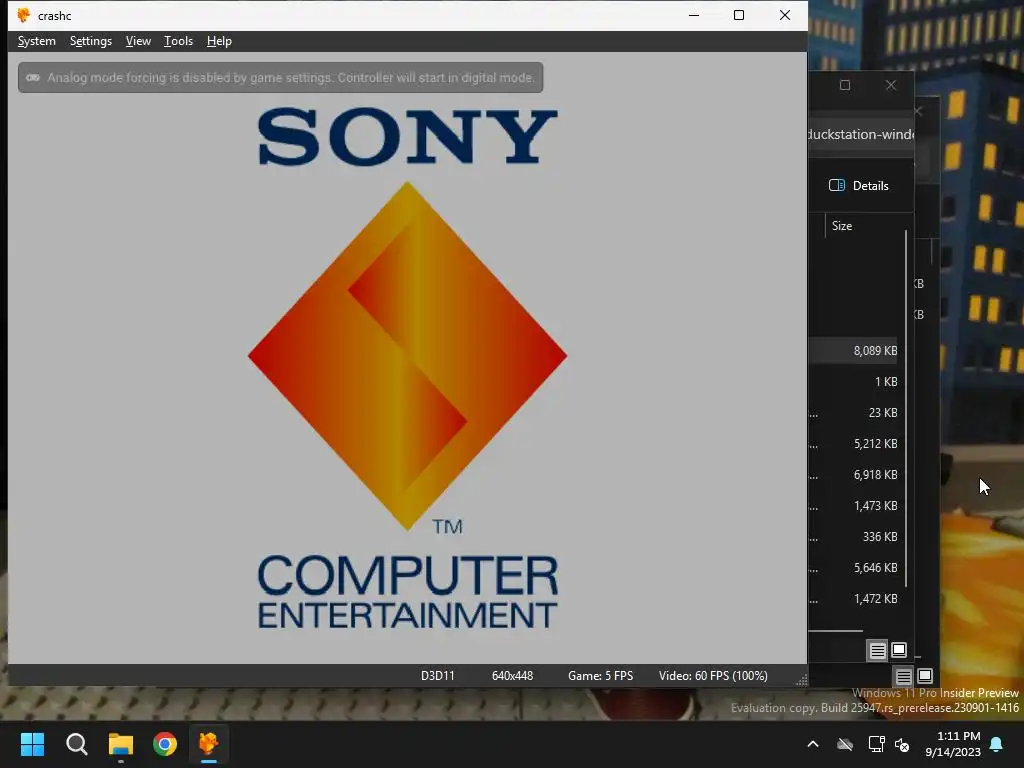Click the duckstation-windows tab title in File Explorer
The width and height of the screenshot is (1024, 768).
point(861,135)
